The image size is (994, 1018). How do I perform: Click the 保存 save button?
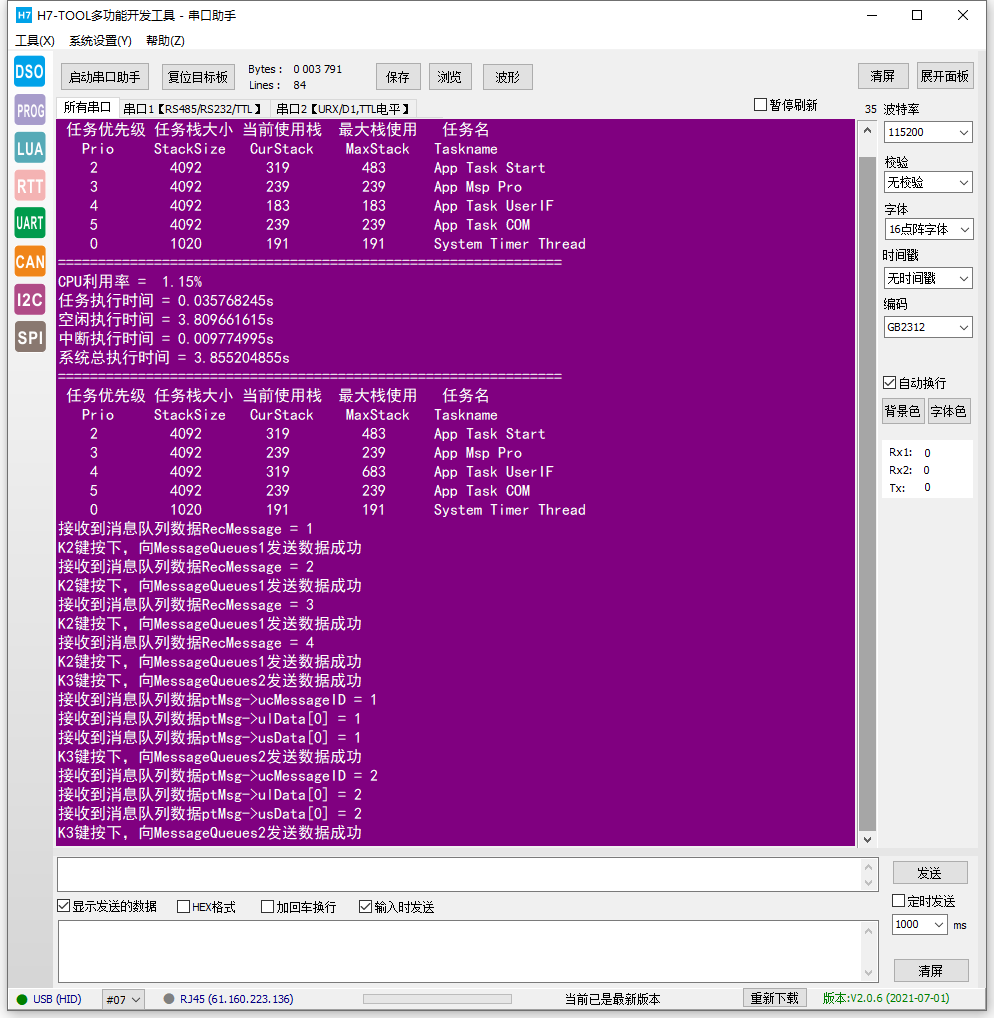click(x=398, y=77)
